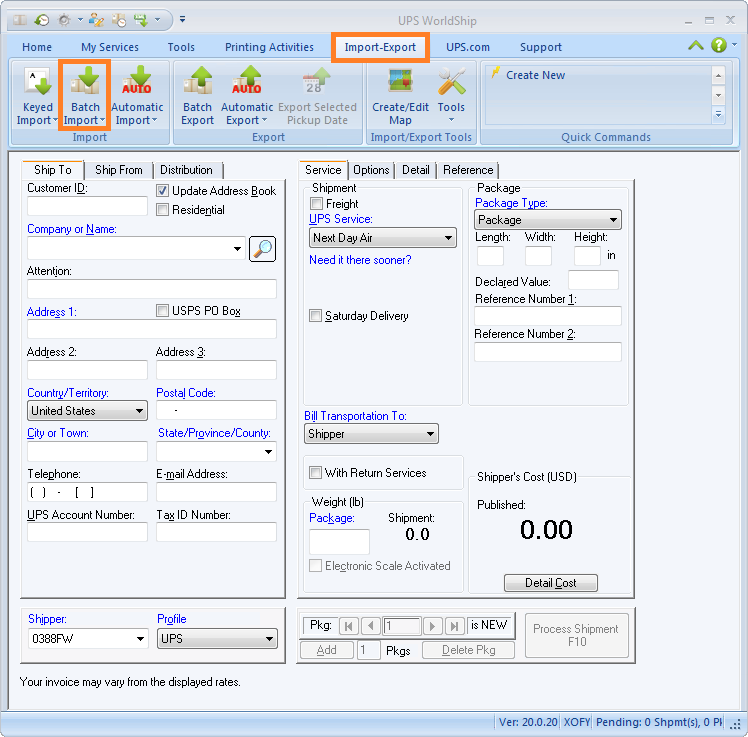Click the Detail Cost button
Screen dimensions: 748x737
coord(551,583)
